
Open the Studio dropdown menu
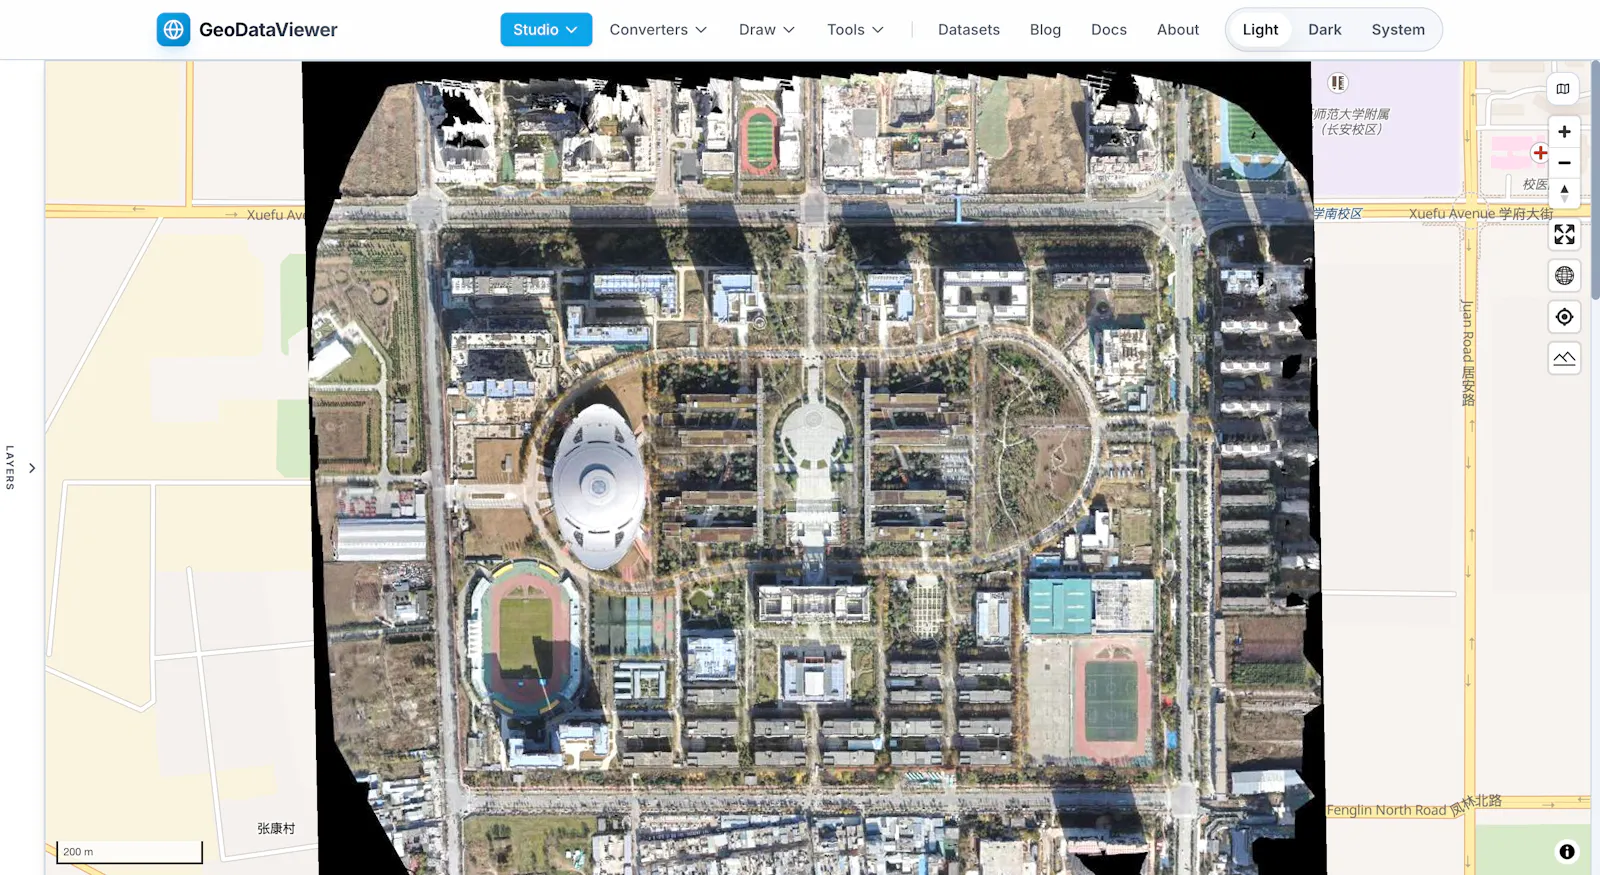click(x=546, y=30)
